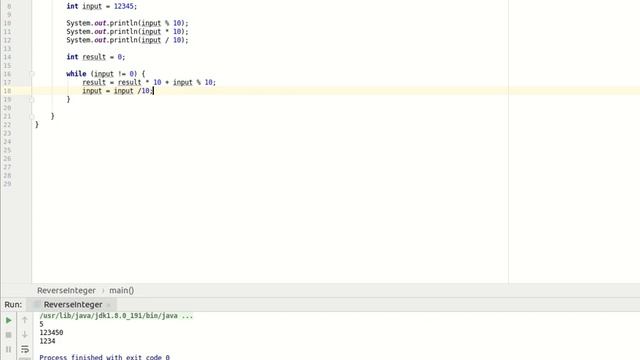Toggle soft-wrap icon in Run console
640x360 pixels.
tap(24, 349)
